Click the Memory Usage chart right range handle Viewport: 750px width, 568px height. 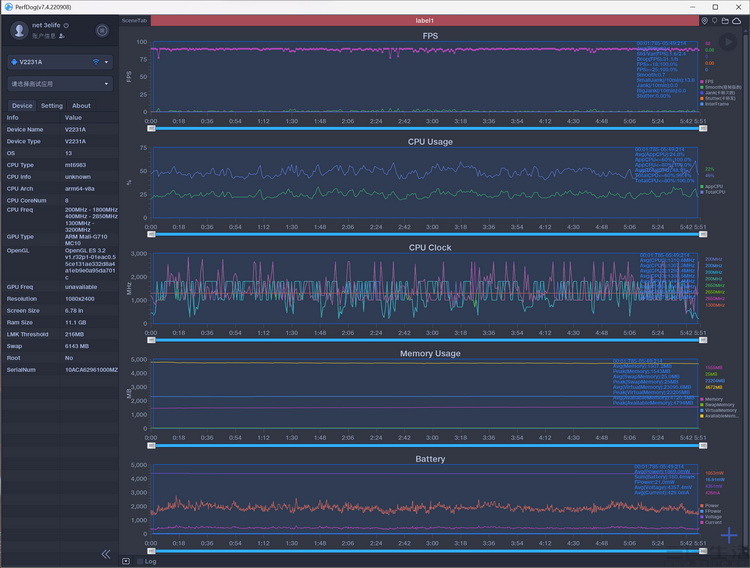tap(703, 445)
